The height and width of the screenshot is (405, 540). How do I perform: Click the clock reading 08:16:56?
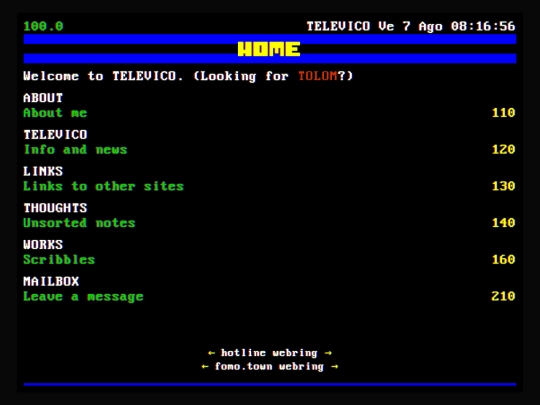[483, 26]
